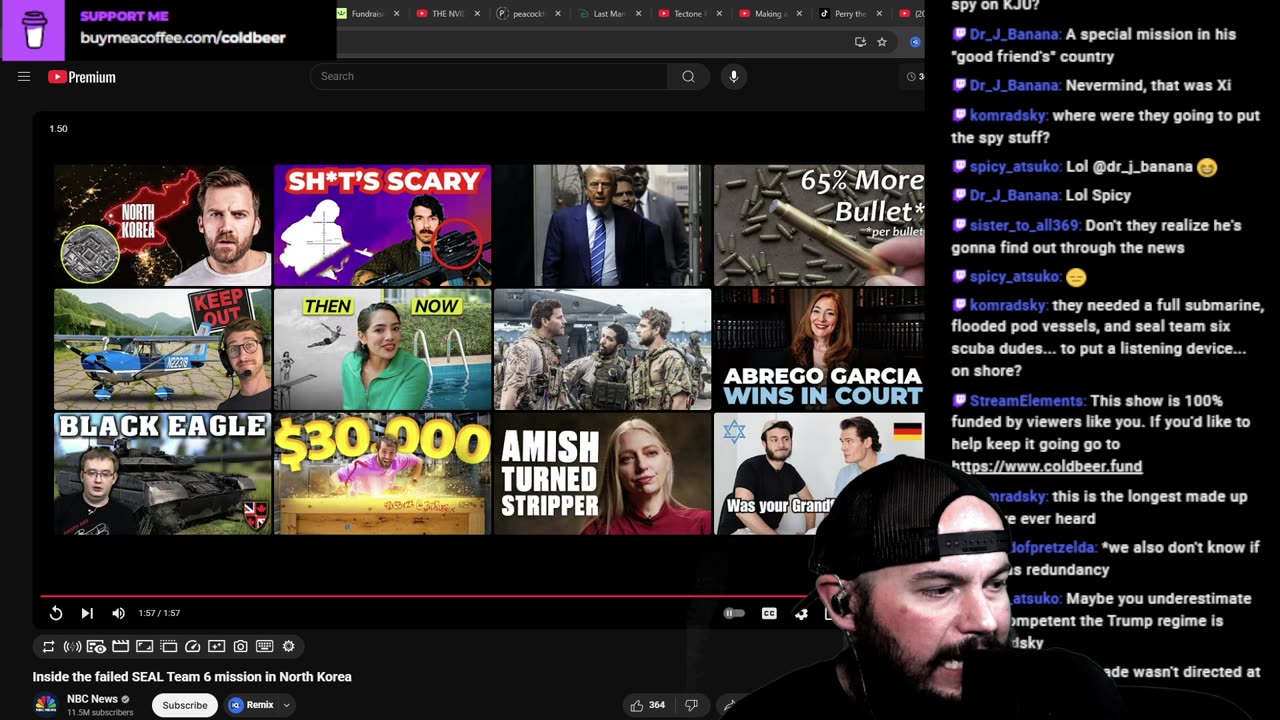
Task: Click the buymeacoffee.com/coldbeer text
Action: tap(183, 38)
